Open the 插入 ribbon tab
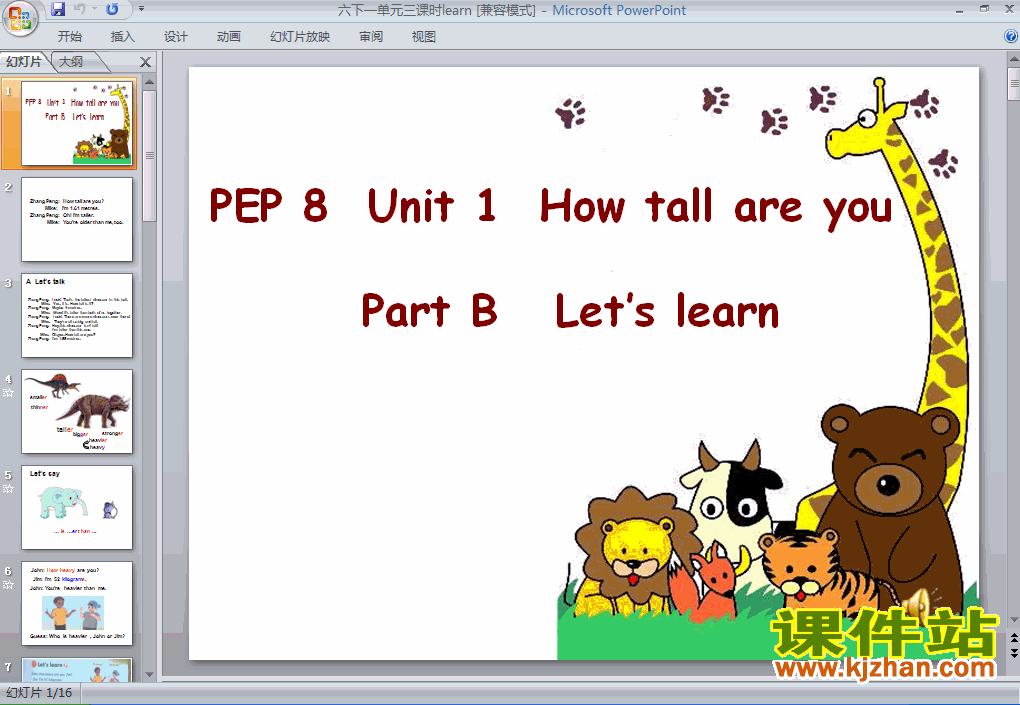 click(122, 36)
